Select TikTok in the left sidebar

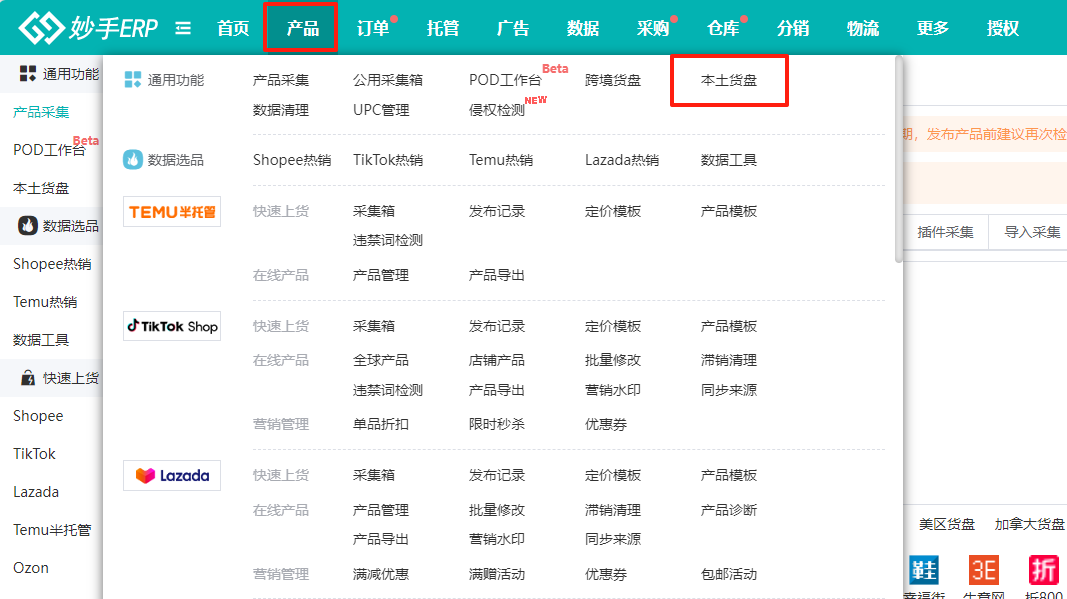coord(34,454)
